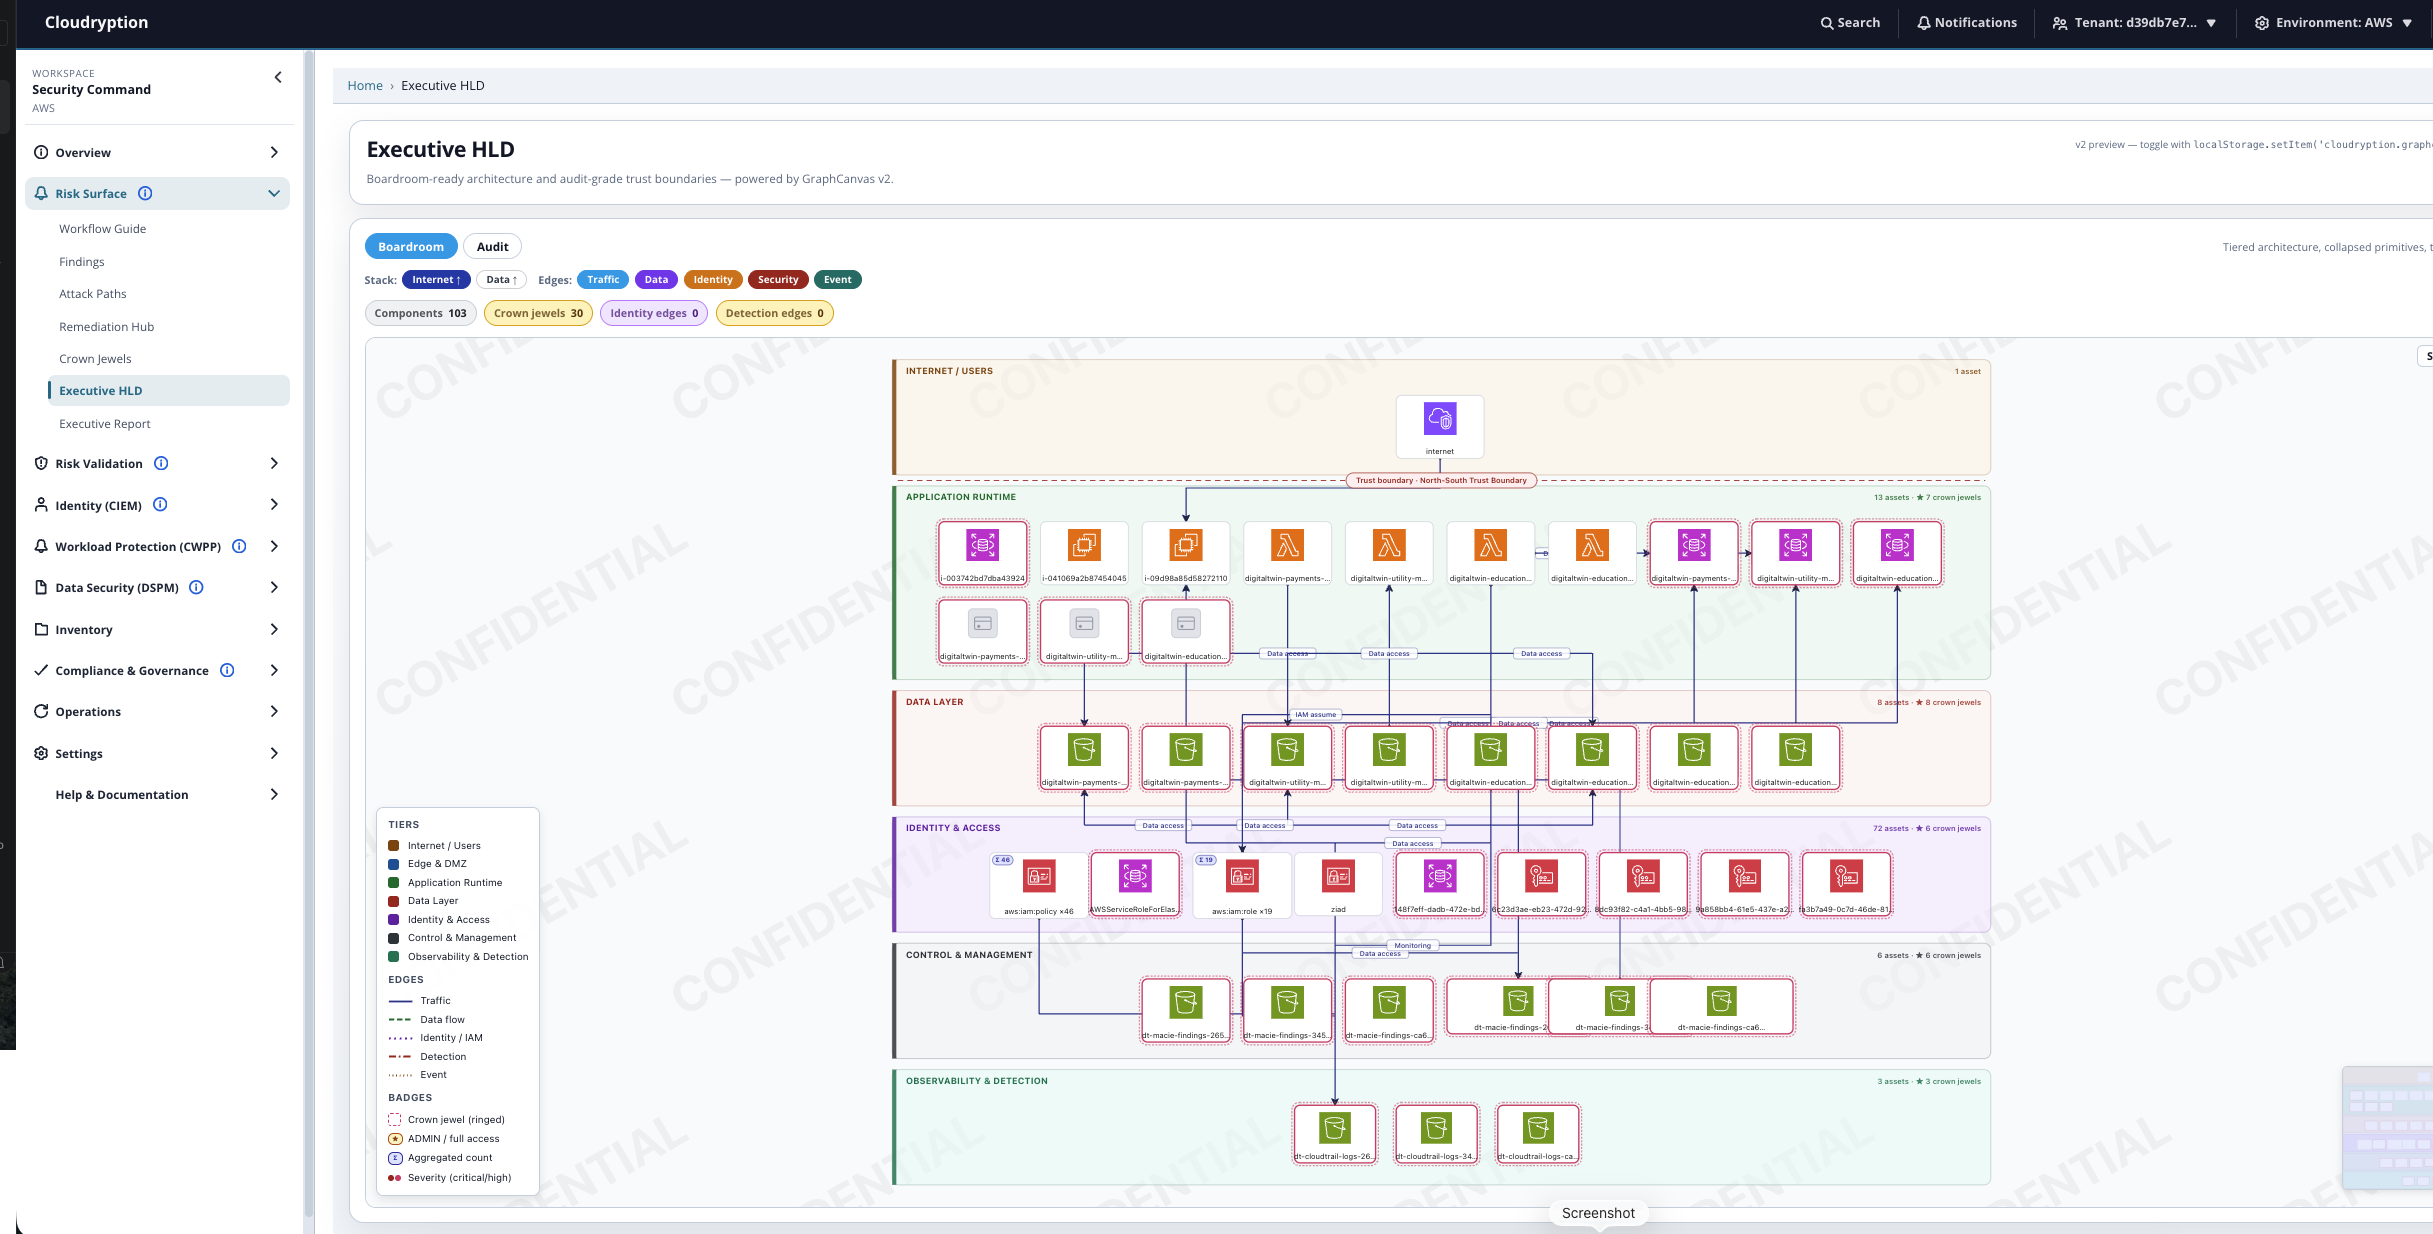Open bucket dt-macie-findings-345
Viewport: 2433px width, 1234px height.
1287,1011
